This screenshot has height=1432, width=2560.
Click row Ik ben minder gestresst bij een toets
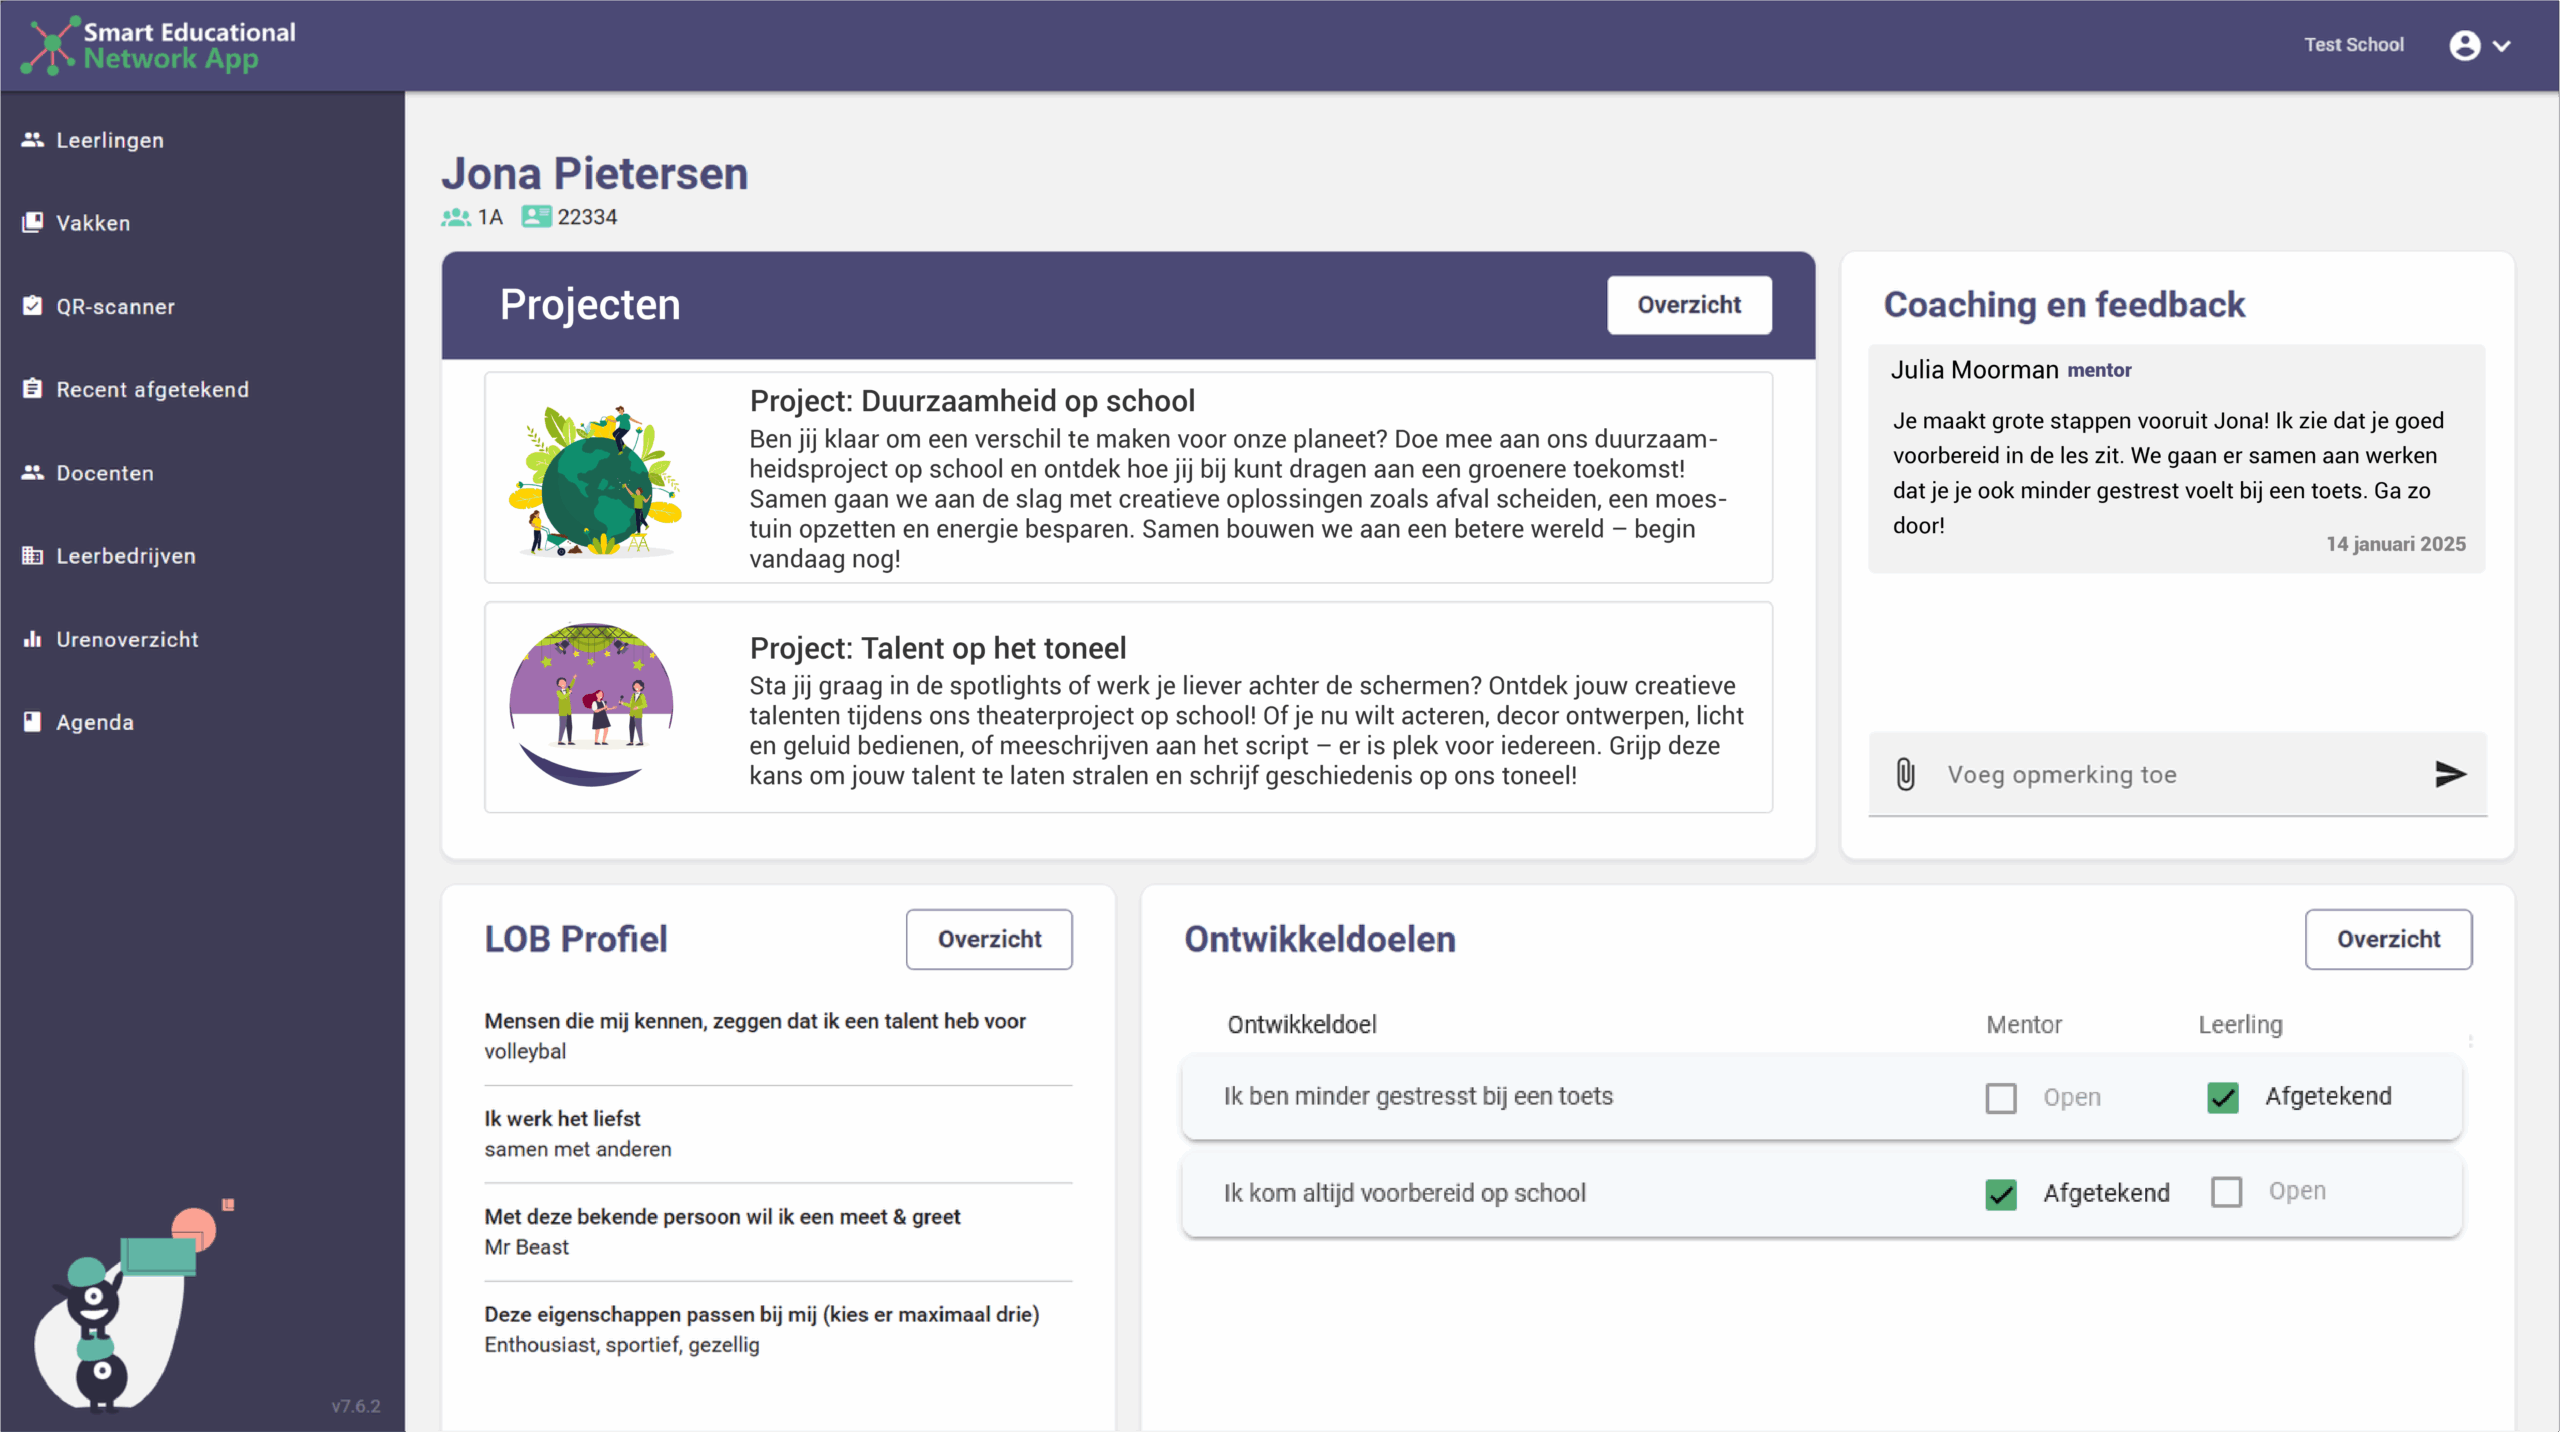tap(1821, 1097)
